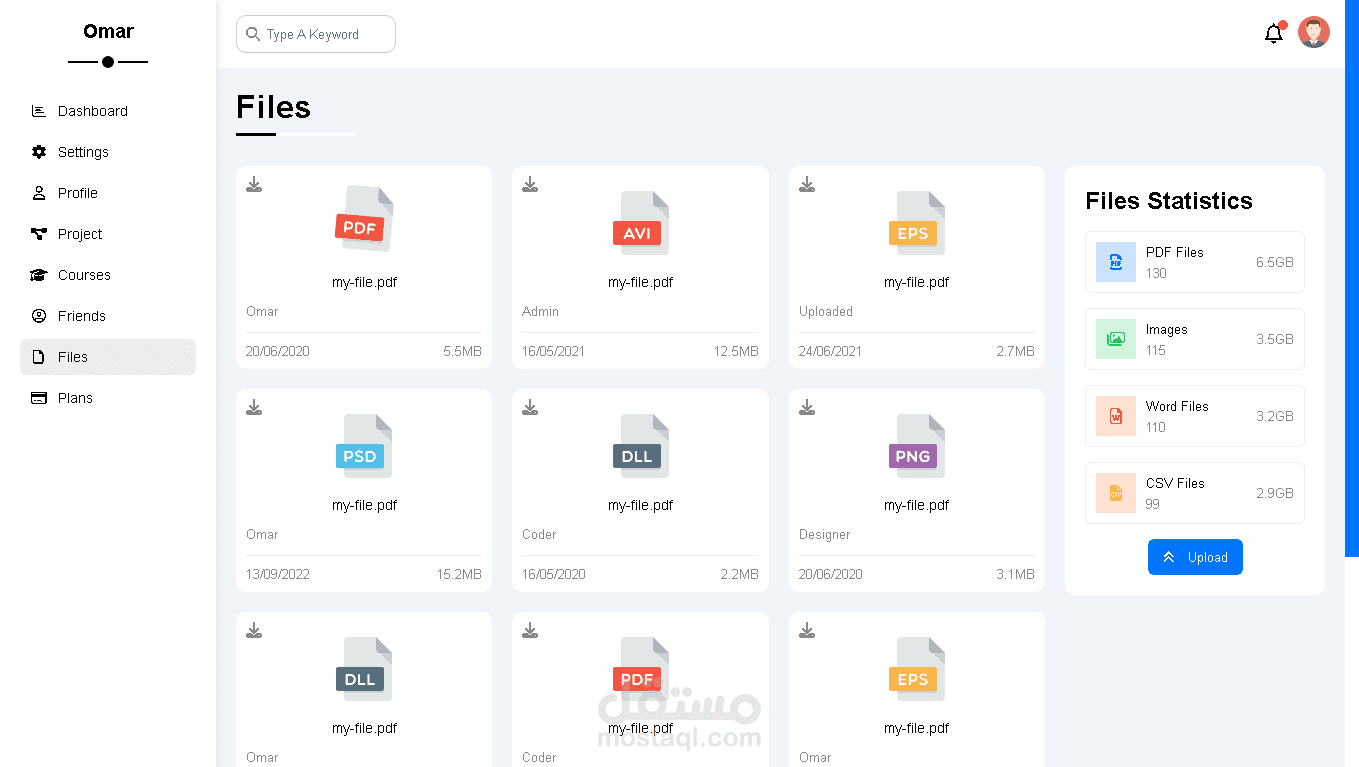Click the Word Files label in statistics
The height and width of the screenshot is (767, 1359).
coord(1177,406)
